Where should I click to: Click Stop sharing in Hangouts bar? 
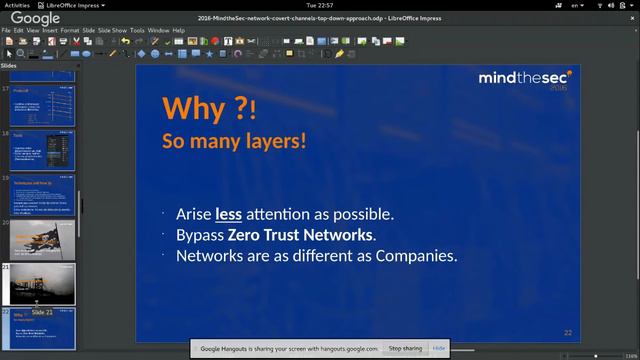click(x=405, y=348)
